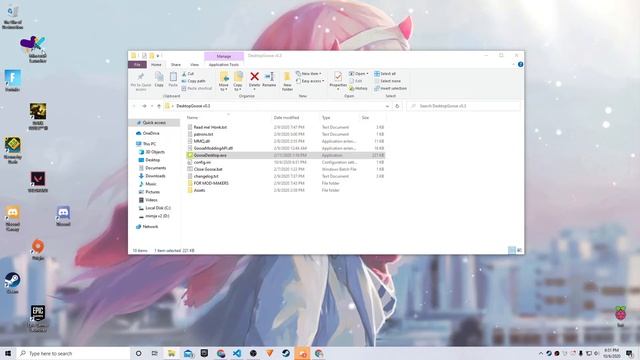Screen dimensions: 640x360
Task: Open Task View on the taskbar
Action: click(155, 353)
